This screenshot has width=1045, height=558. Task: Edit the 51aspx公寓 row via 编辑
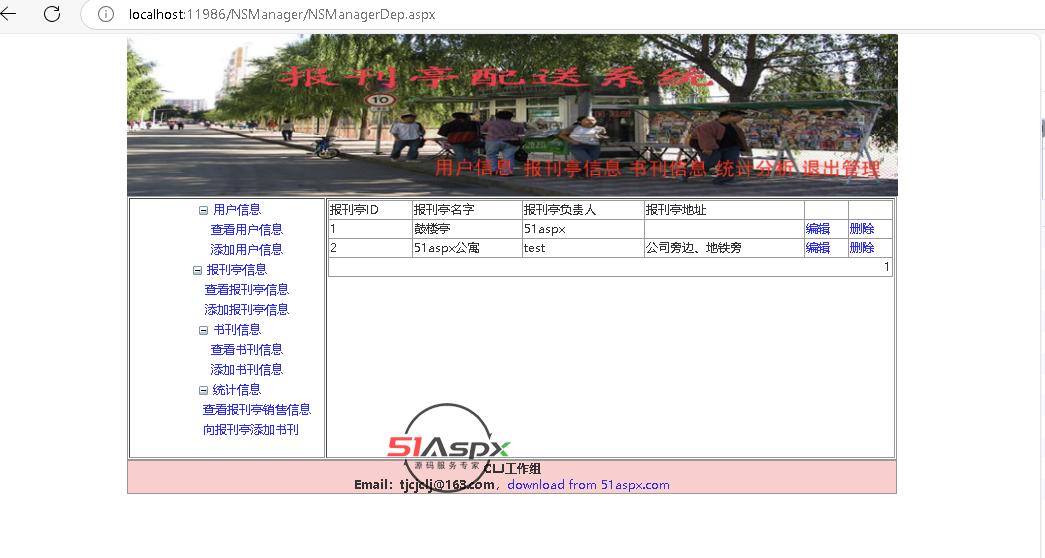pyautogui.click(x=818, y=248)
